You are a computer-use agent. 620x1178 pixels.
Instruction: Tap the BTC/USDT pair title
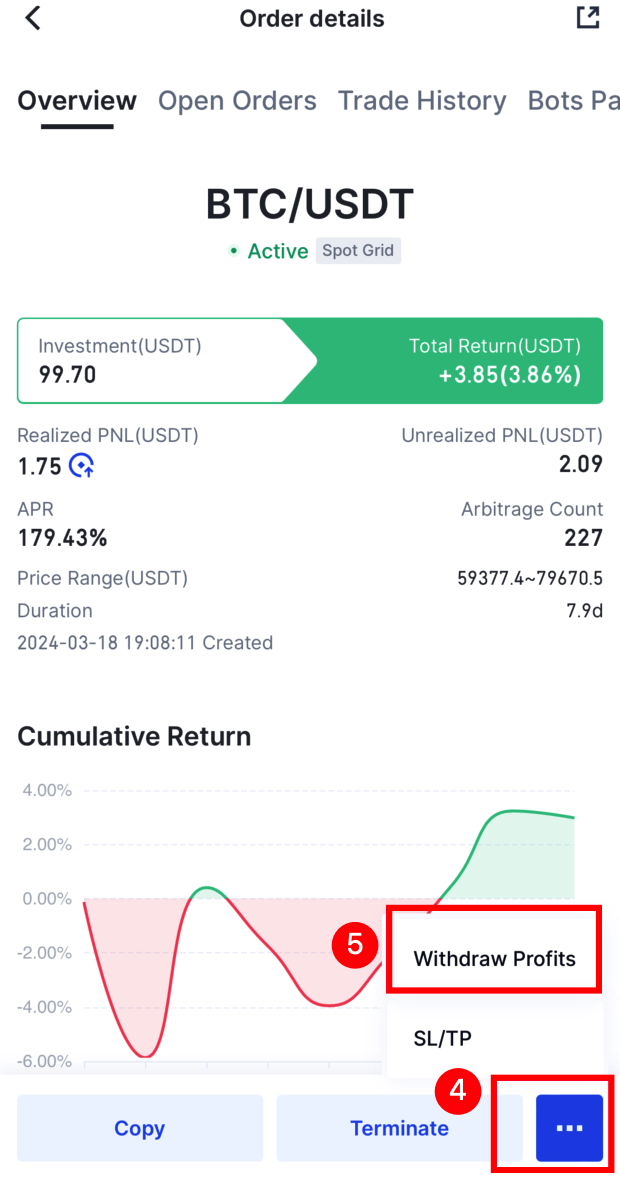(309, 205)
